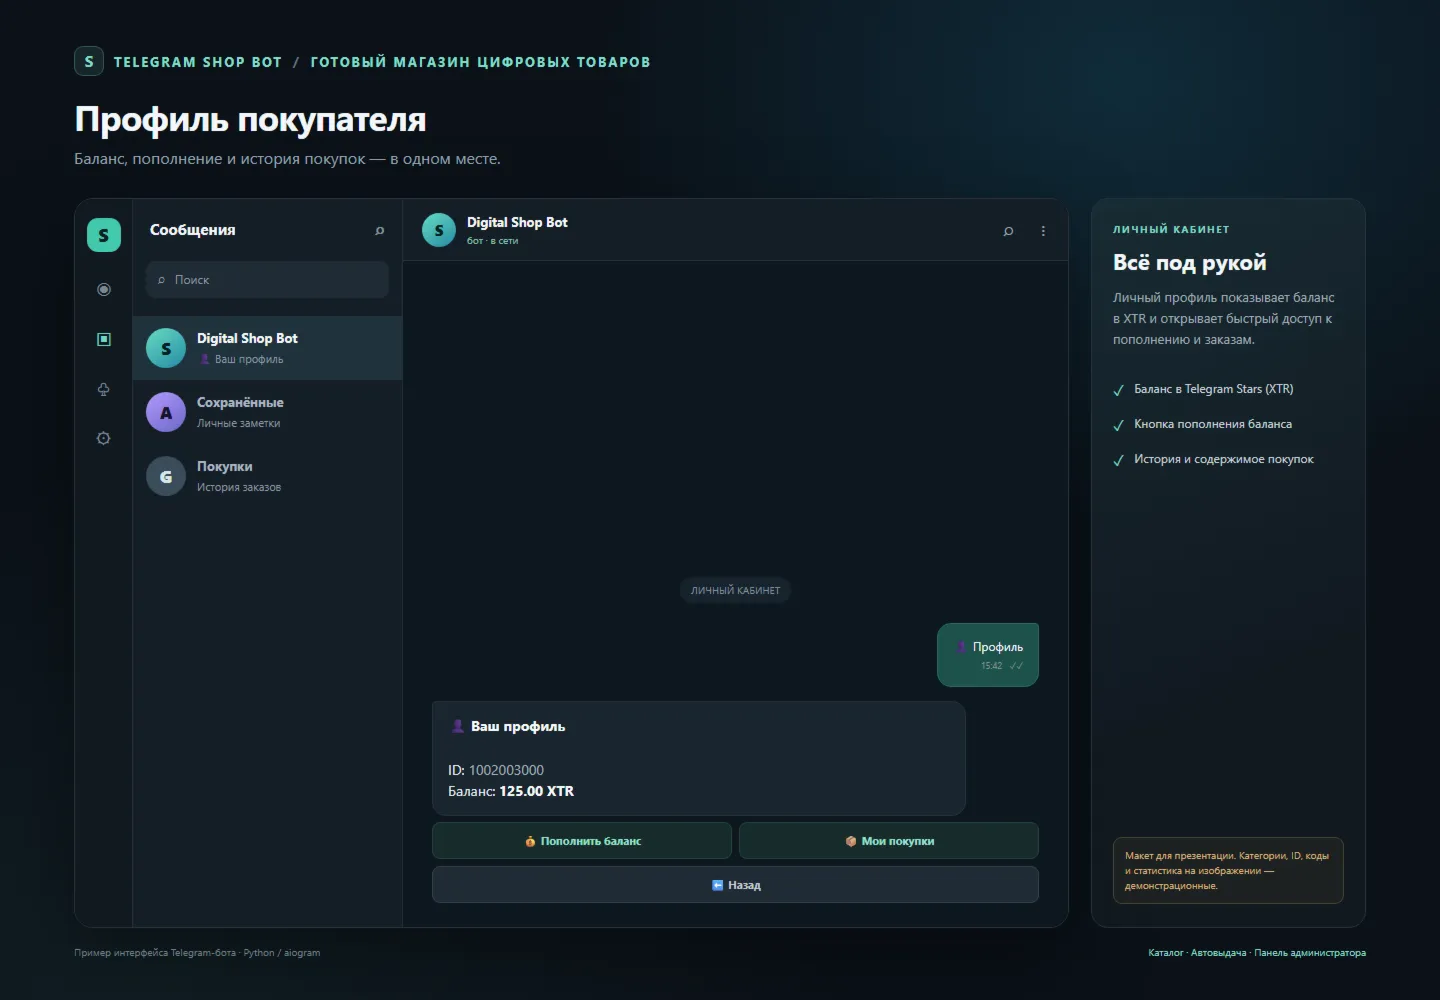Open the three-dot menu in the chat header
The height and width of the screenshot is (1000, 1440).
point(1043,231)
